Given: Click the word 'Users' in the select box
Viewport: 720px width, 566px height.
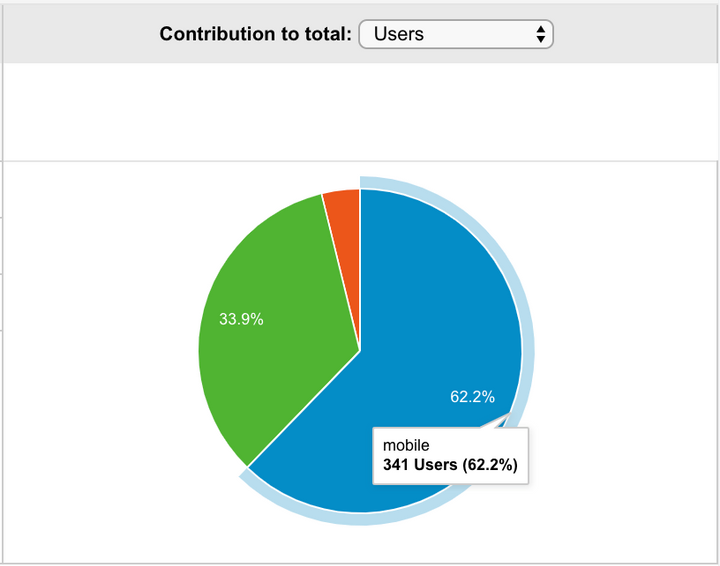Looking at the screenshot, I should (399, 34).
